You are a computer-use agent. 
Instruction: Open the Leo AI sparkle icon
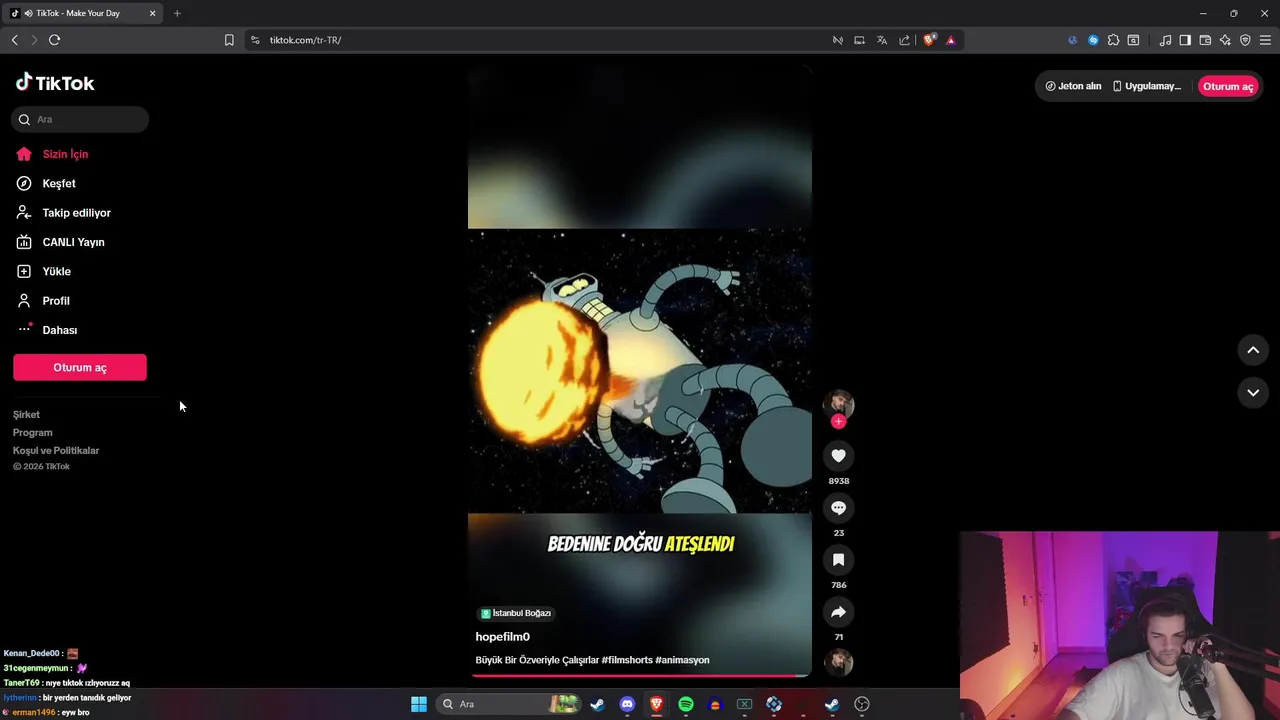(x=1225, y=40)
